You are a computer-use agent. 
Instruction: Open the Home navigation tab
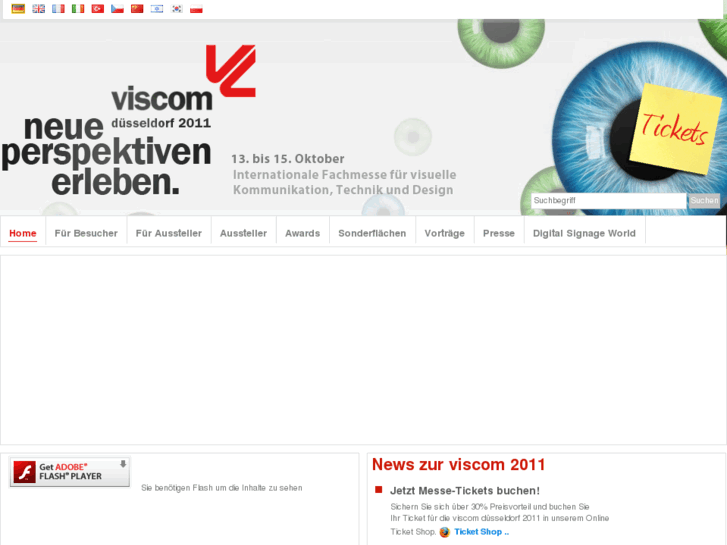tap(23, 233)
